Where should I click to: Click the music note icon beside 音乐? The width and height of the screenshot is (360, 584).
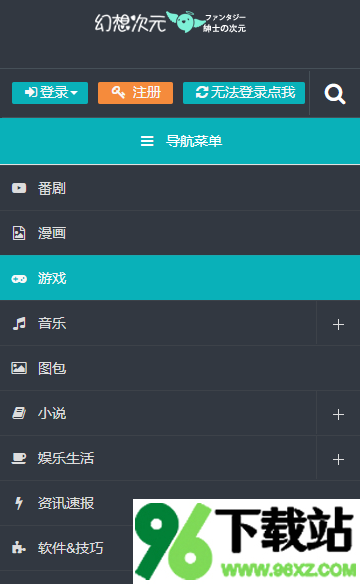pos(19,323)
